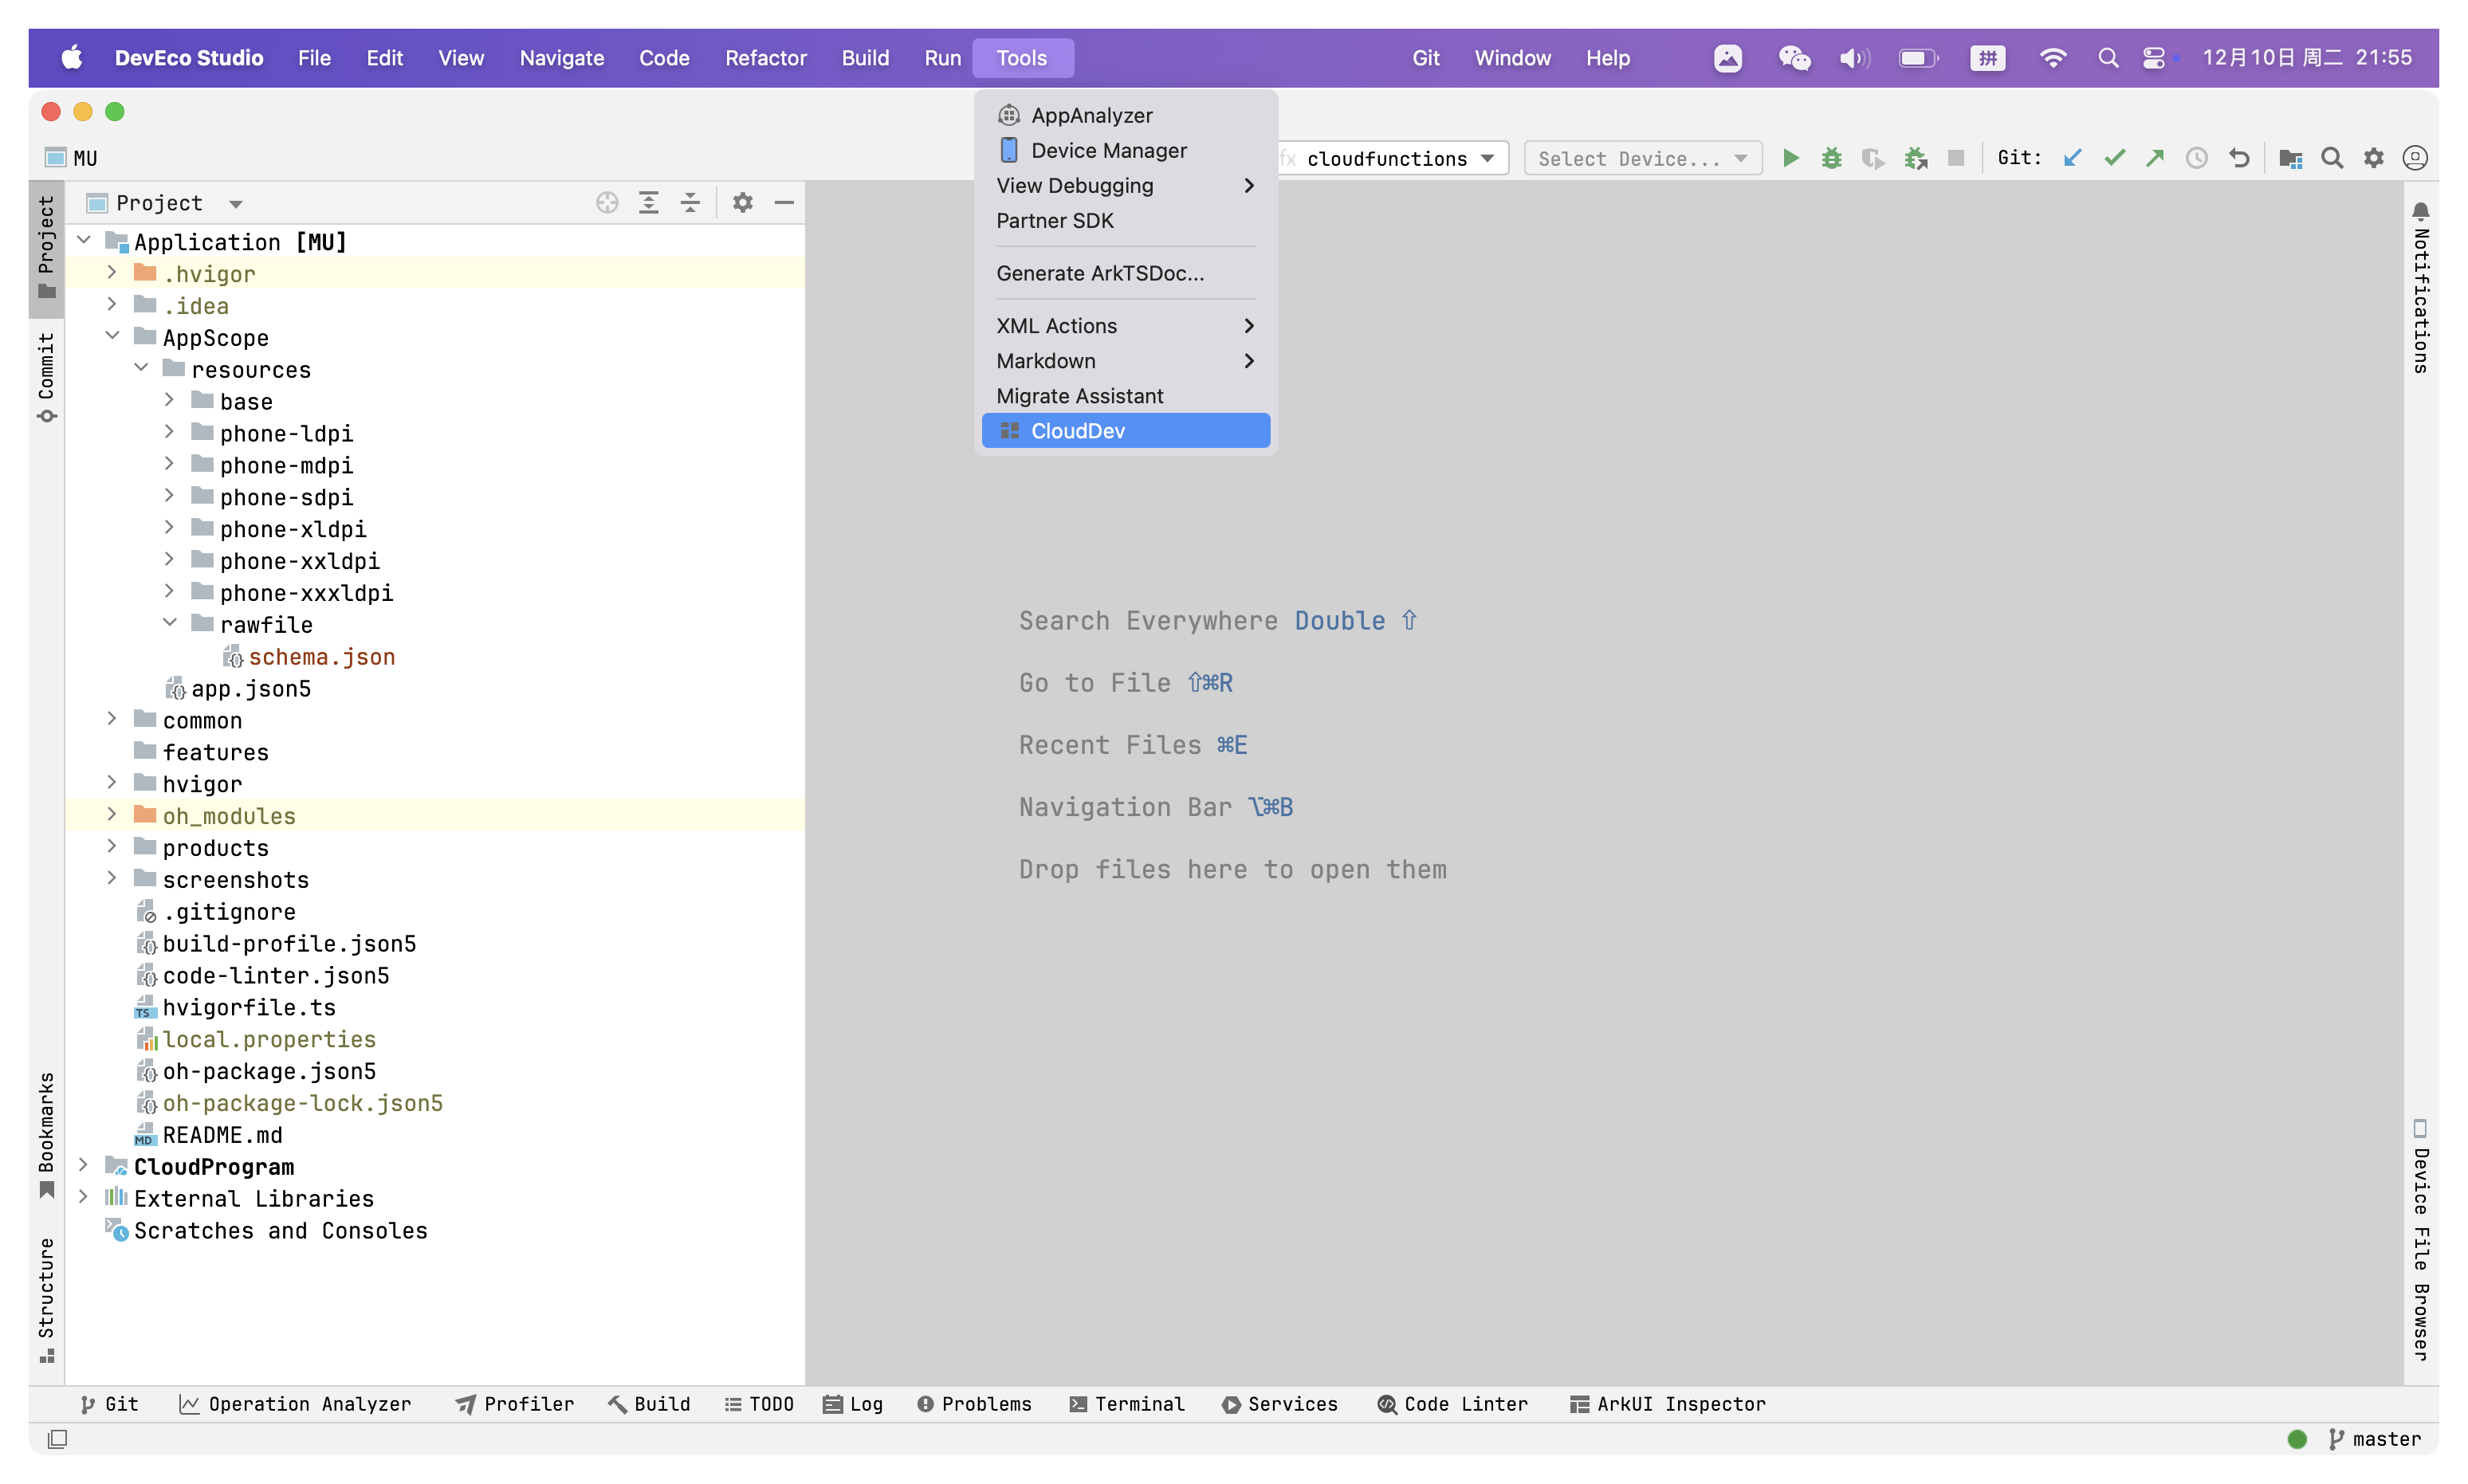2468x1484 pixels.
Task: Open the Refactor menu in menu bar
Action: pos(765,58)
